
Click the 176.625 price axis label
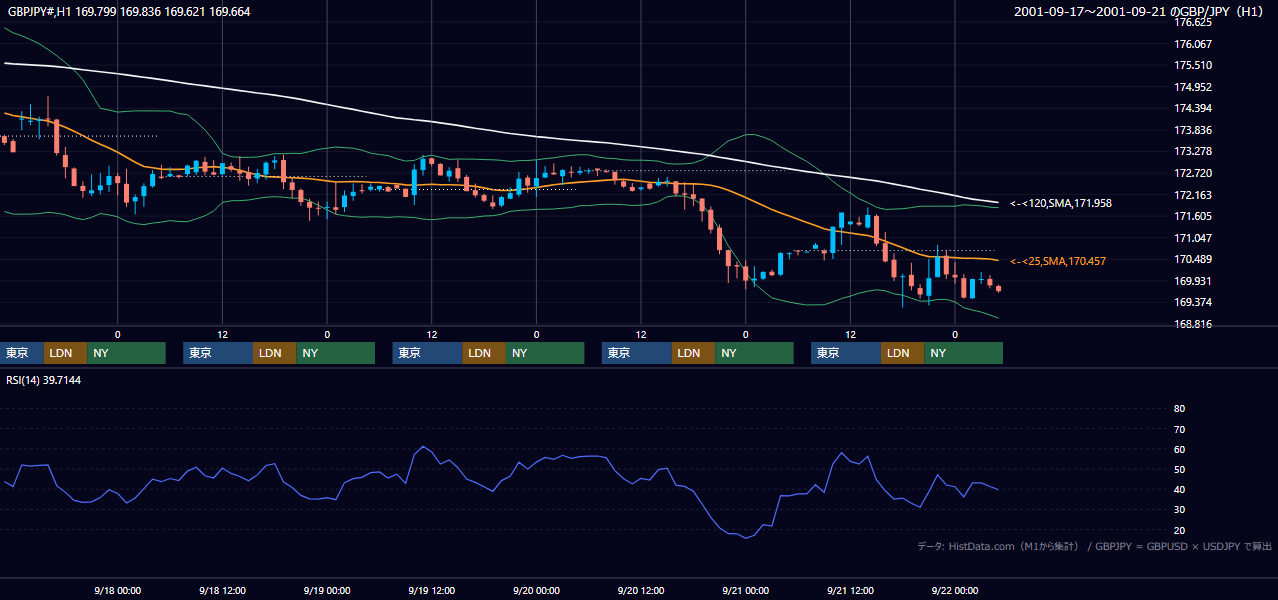[x=1192, y=22]
